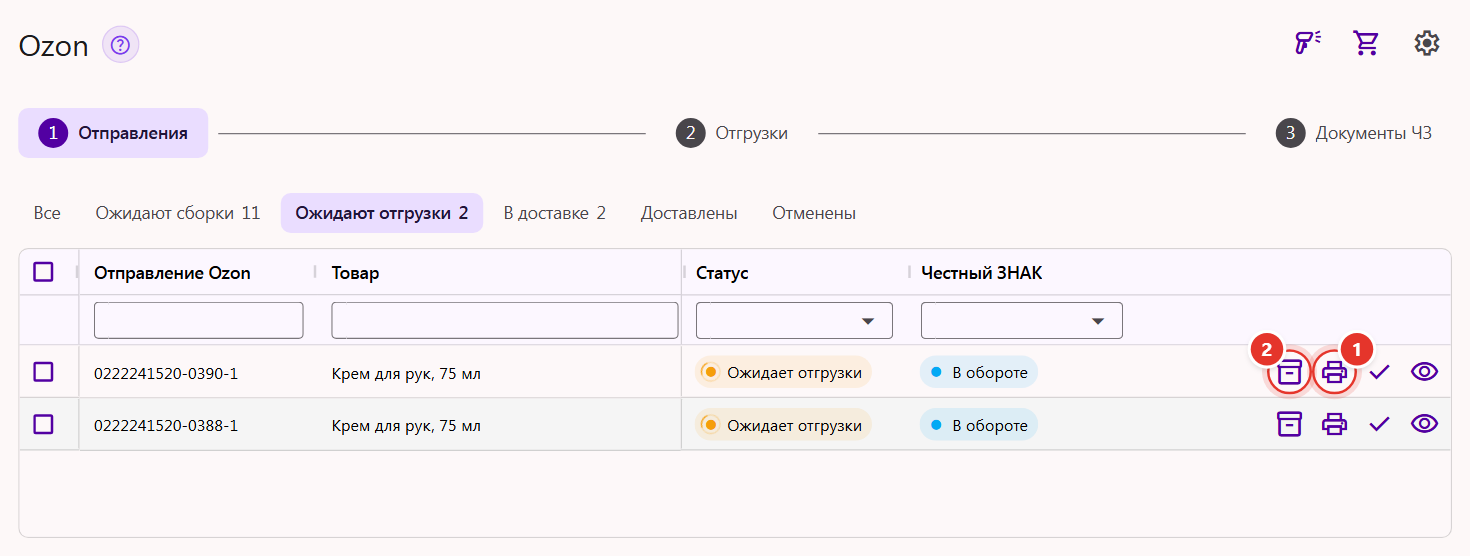Click Ожидает отгрузки status badge in the 0388-1 row
1470x556 pixels.
(x=784, y=424)
